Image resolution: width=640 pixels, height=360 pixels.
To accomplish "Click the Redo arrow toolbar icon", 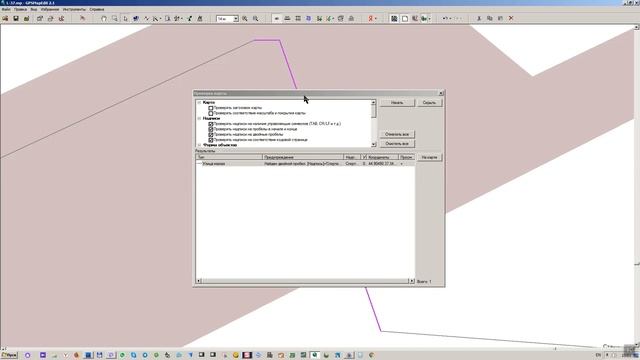I will point(457,18).
